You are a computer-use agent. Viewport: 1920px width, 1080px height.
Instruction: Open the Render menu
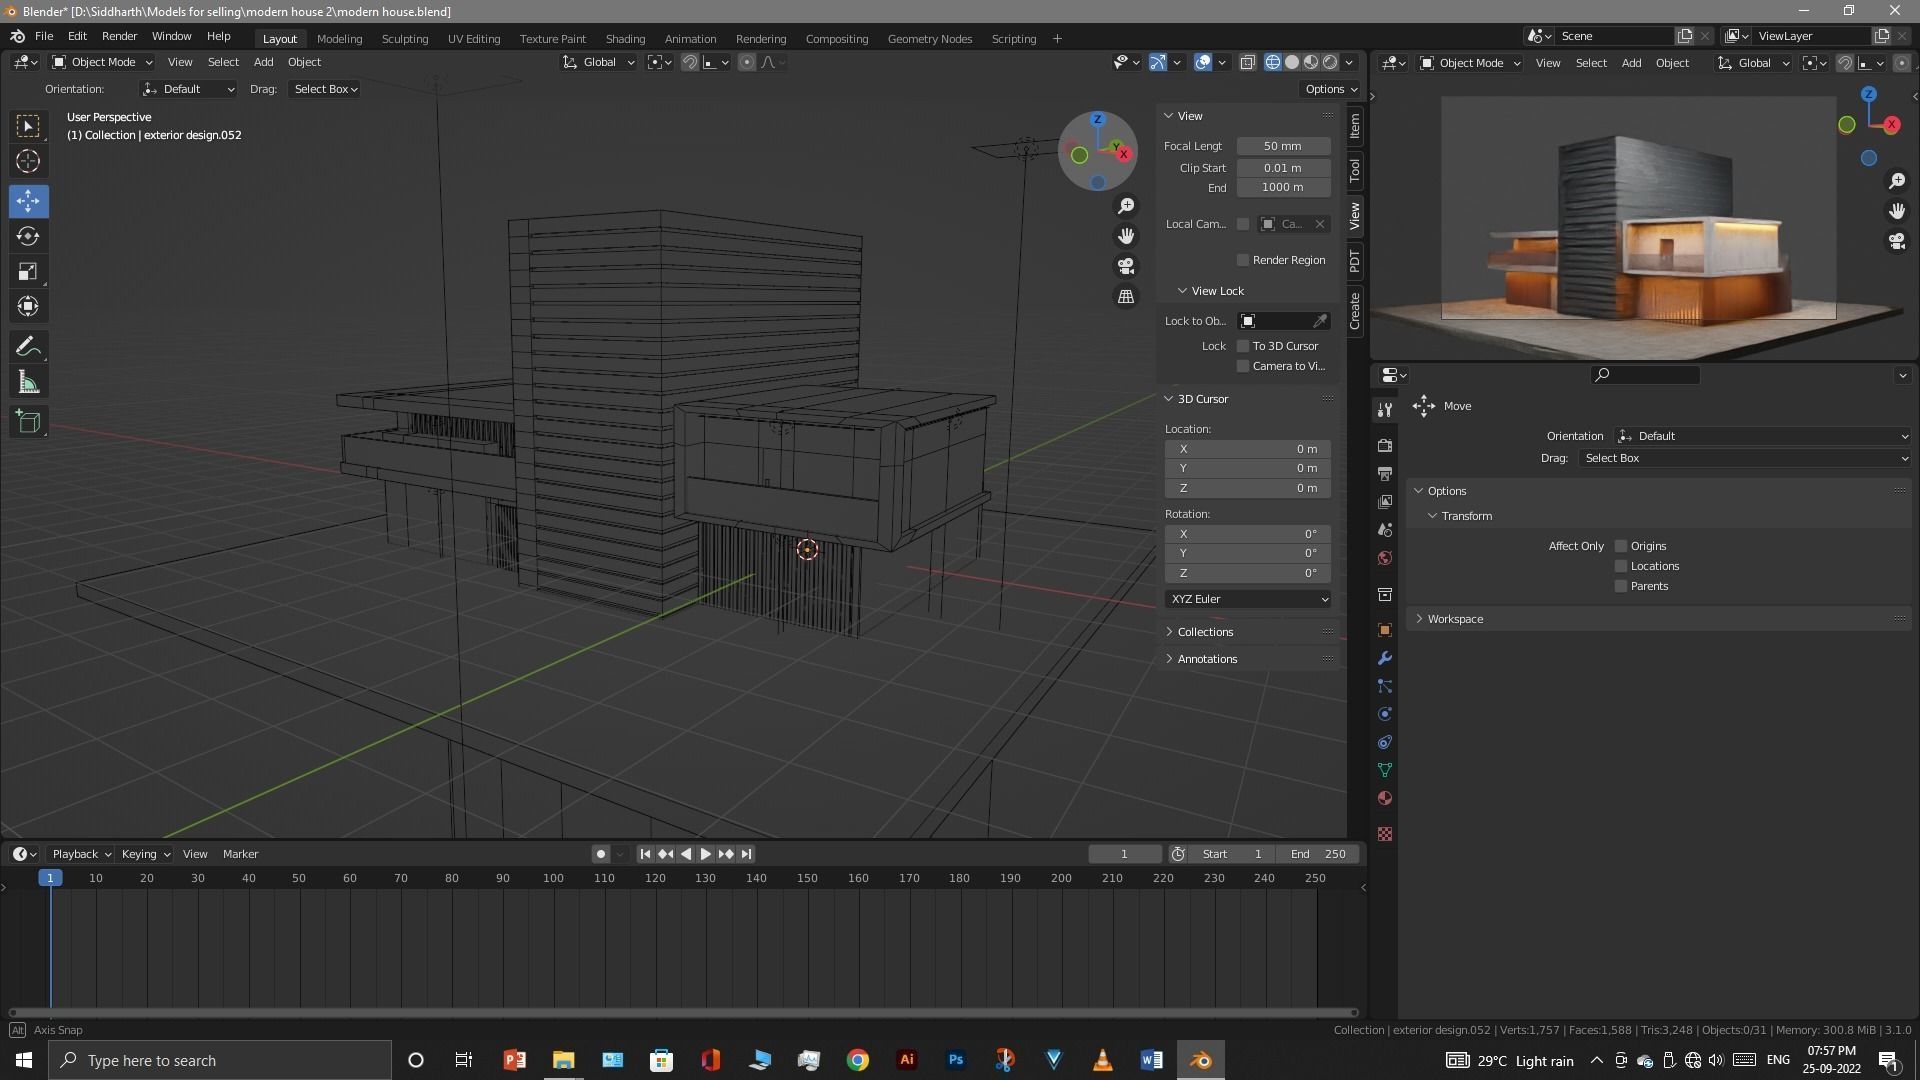(119, 36)
